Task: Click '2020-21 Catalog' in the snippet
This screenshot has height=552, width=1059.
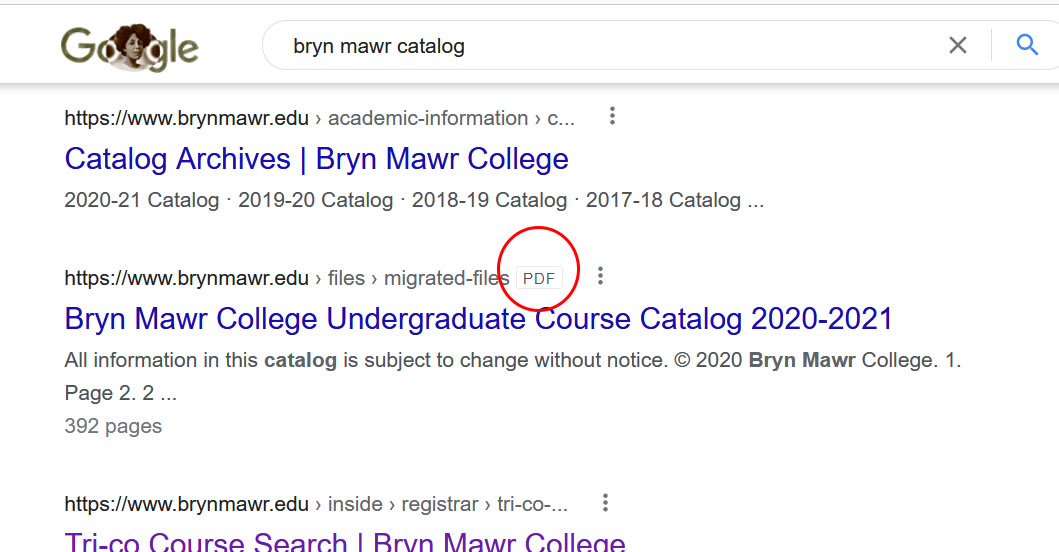Action: pos(141,200)
